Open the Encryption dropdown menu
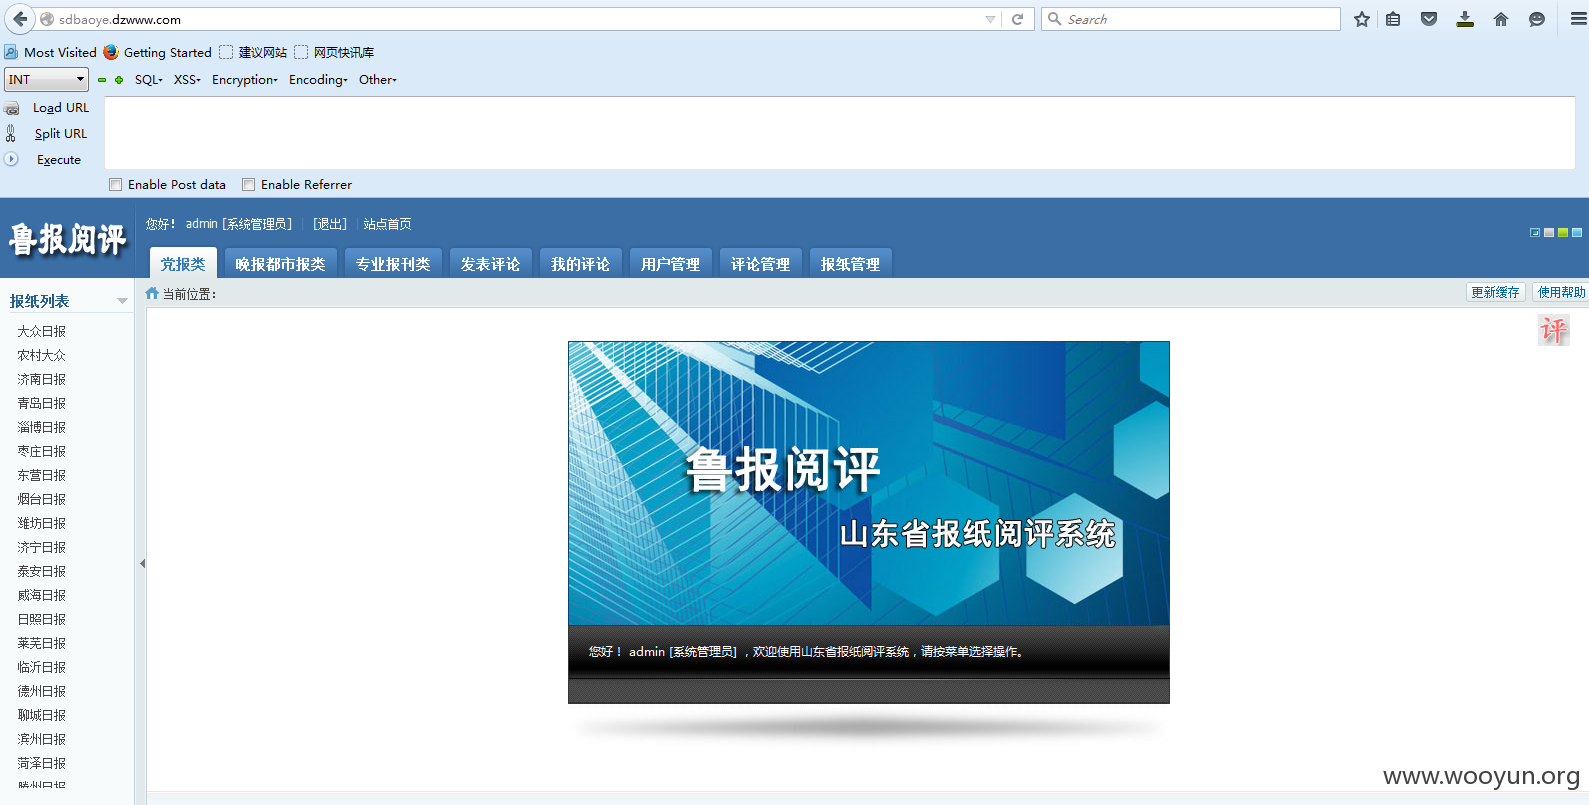 tap(245, 80)
